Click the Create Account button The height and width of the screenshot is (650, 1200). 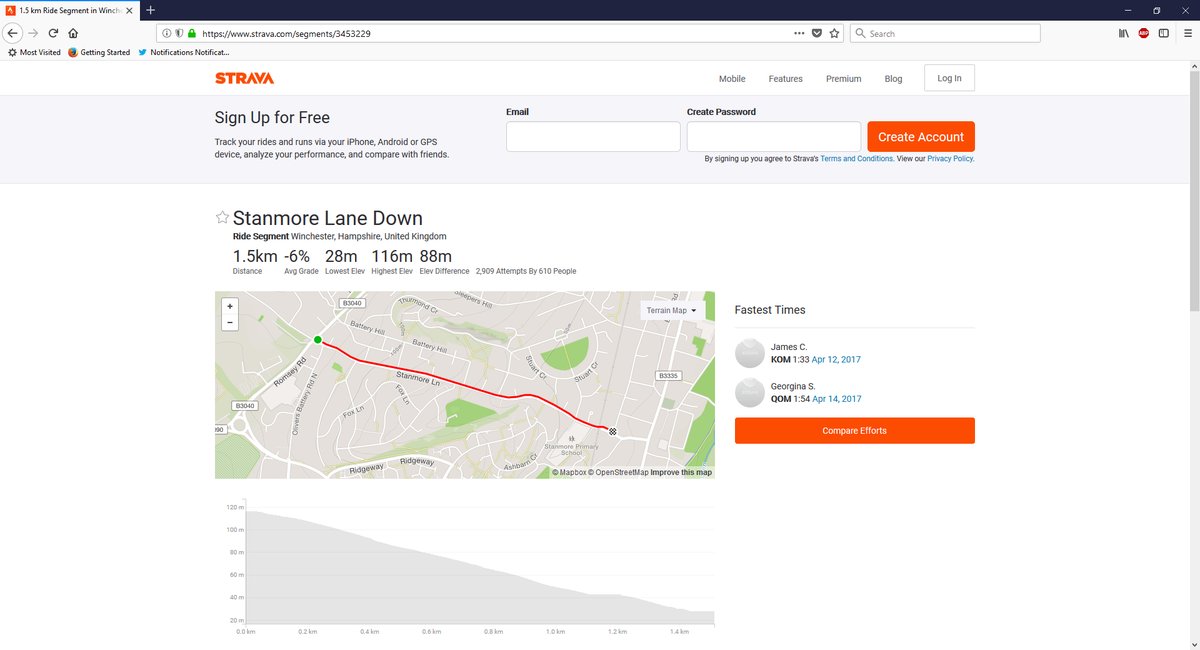coord(921,137)
